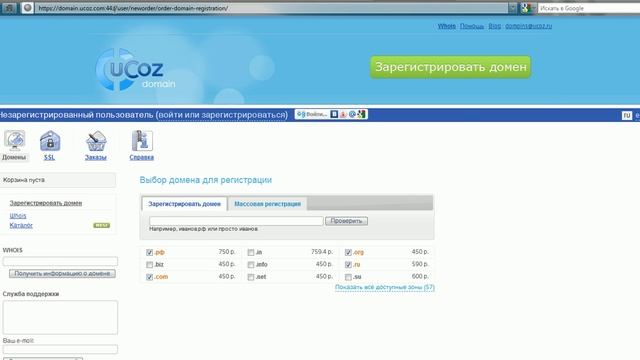This screenshot has width=640, height=360.
Task: Log in via the orange social icon
Action: 343,114
